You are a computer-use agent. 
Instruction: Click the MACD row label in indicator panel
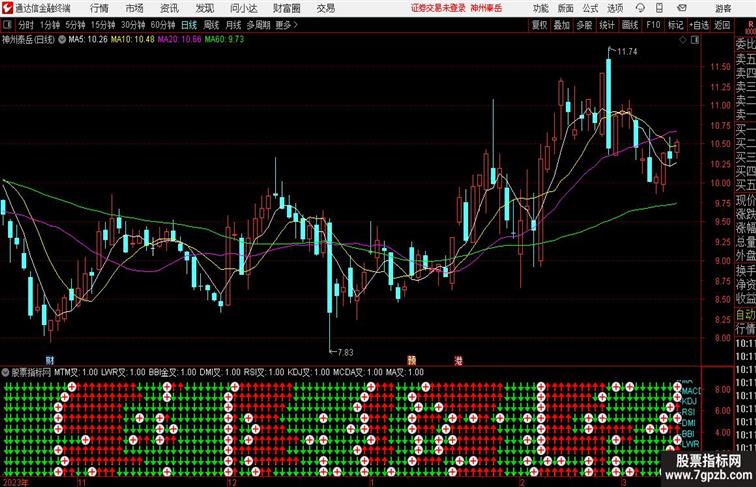[691, 391]
